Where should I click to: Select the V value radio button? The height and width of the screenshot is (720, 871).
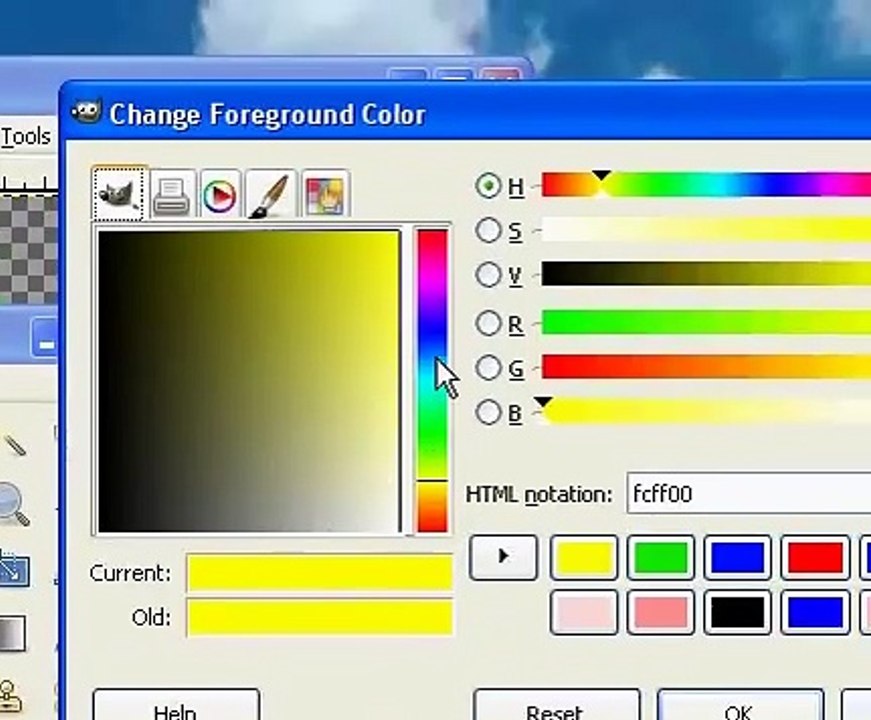pos(488,274)
